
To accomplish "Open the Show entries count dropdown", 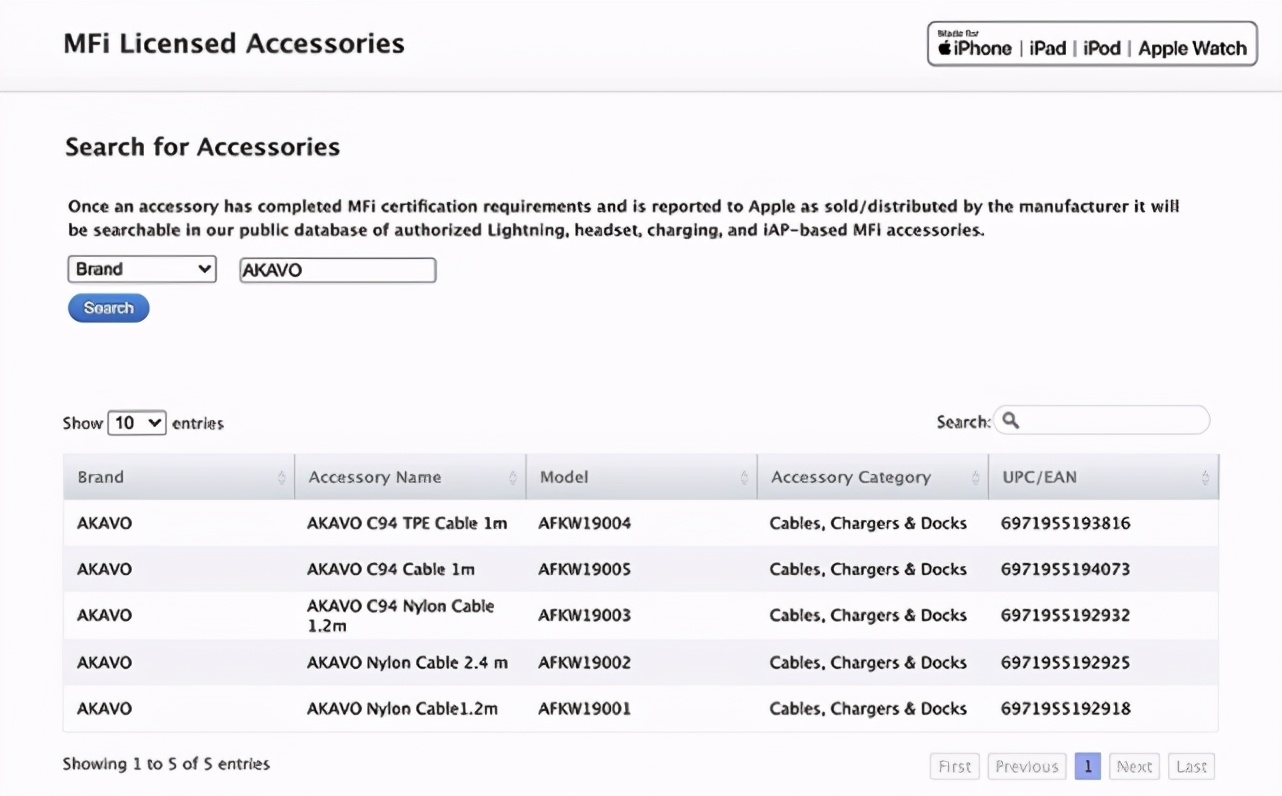I will (137, 423).
